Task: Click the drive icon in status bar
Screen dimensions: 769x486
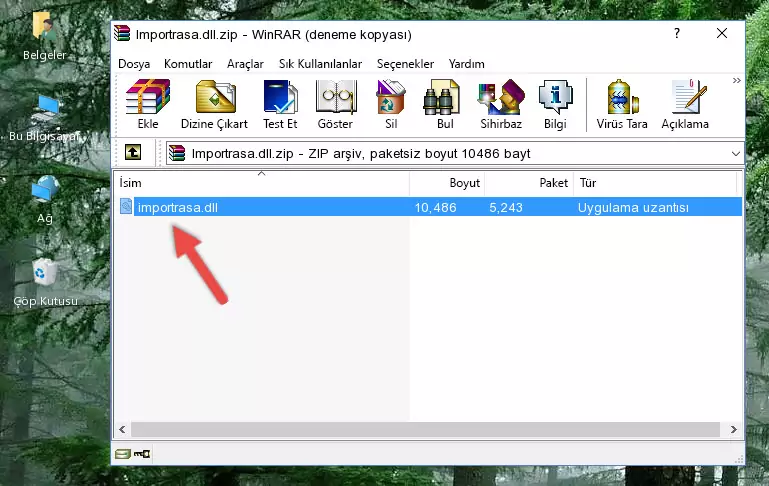Action: pyautogui.click(x=122, y=454)
